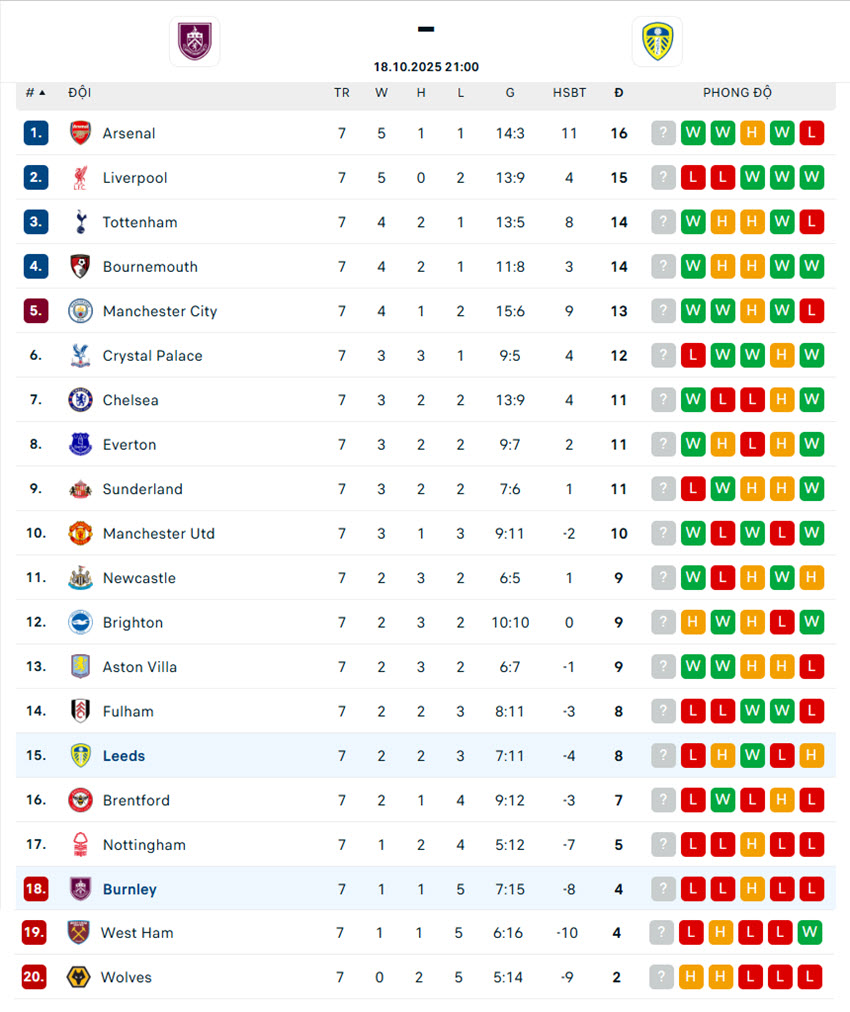Screen dimensions: 850x1012
Task: Click West Ham's green W form badge
Action: [x=810, y=933]
